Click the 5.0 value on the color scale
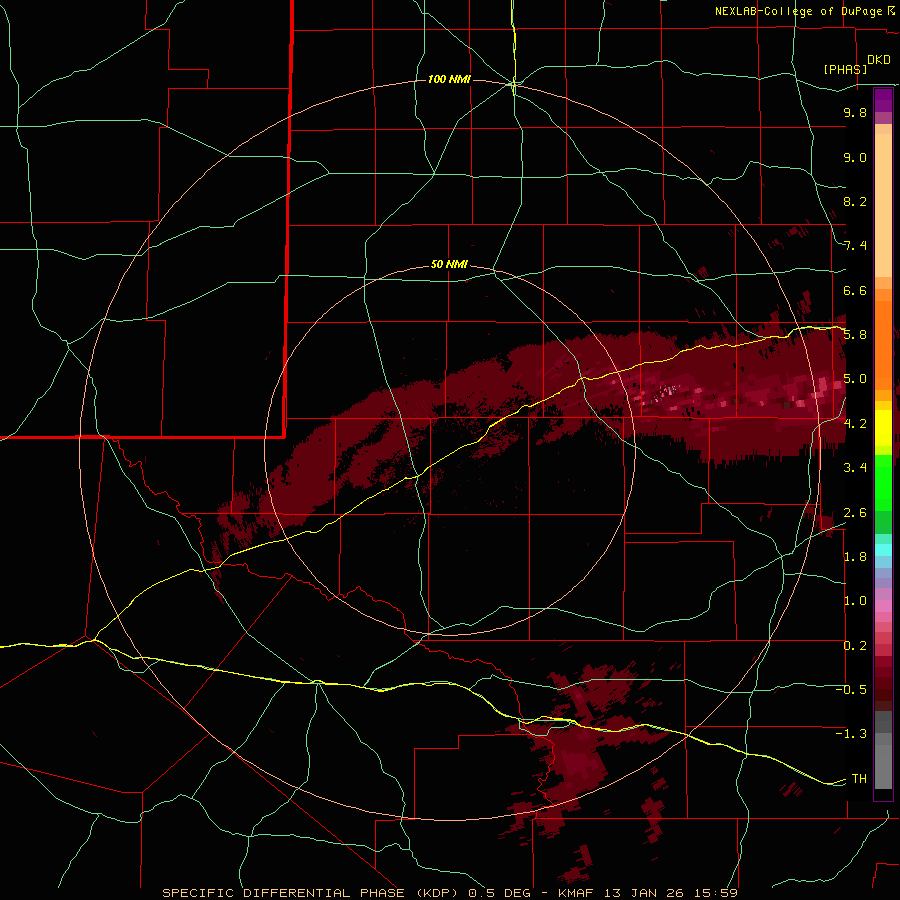900x900 pixels. click(855, 379)
